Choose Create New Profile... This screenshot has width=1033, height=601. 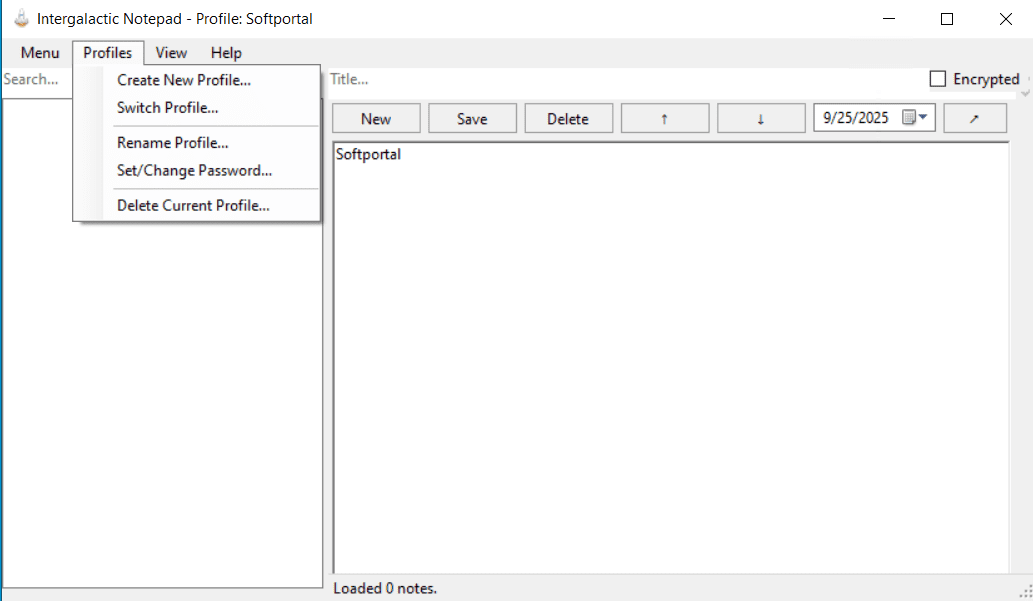tap(184, 80)
